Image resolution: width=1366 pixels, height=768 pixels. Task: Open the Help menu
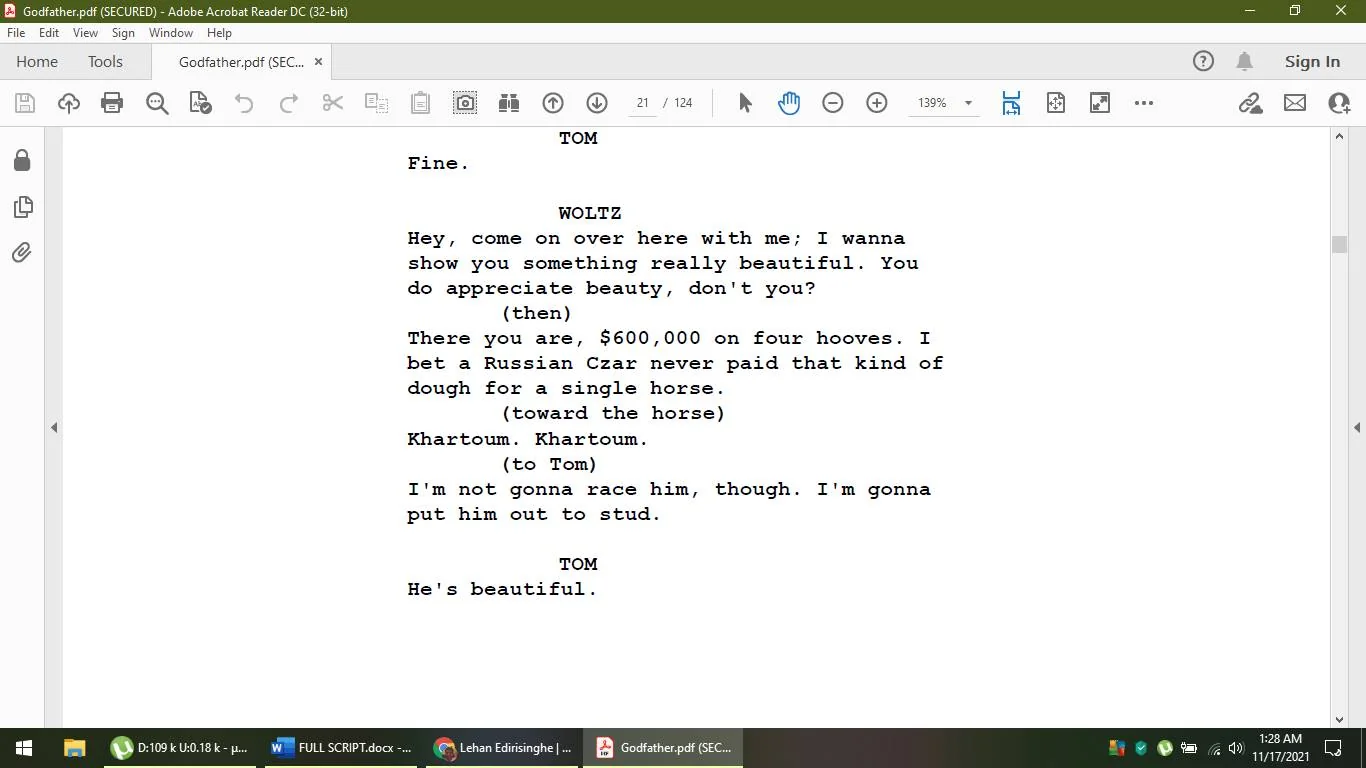click(219, 33)
